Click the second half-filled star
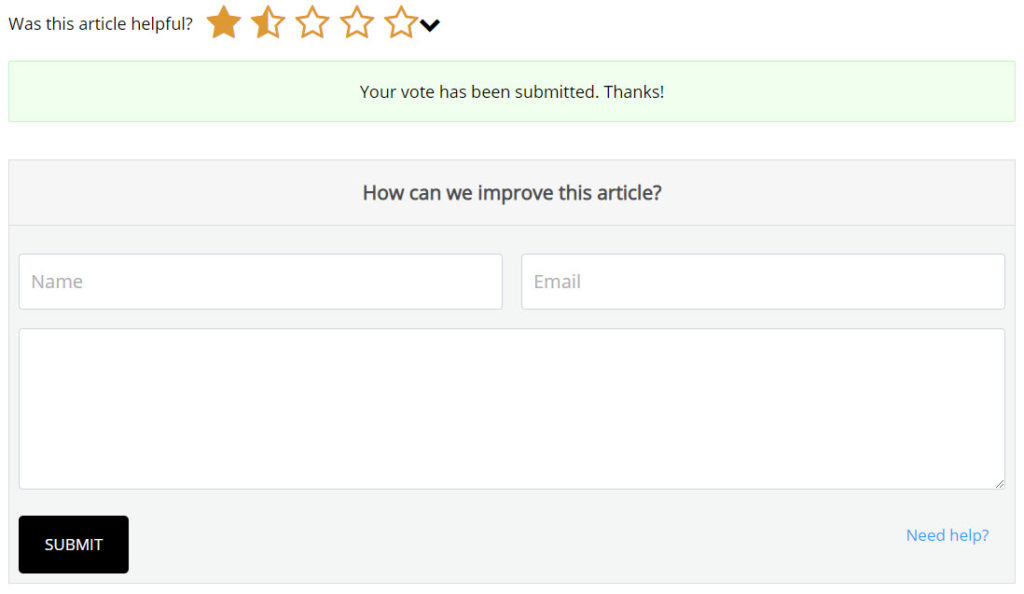This screenshot has height=594, width=1024. (x=268, y=22)
